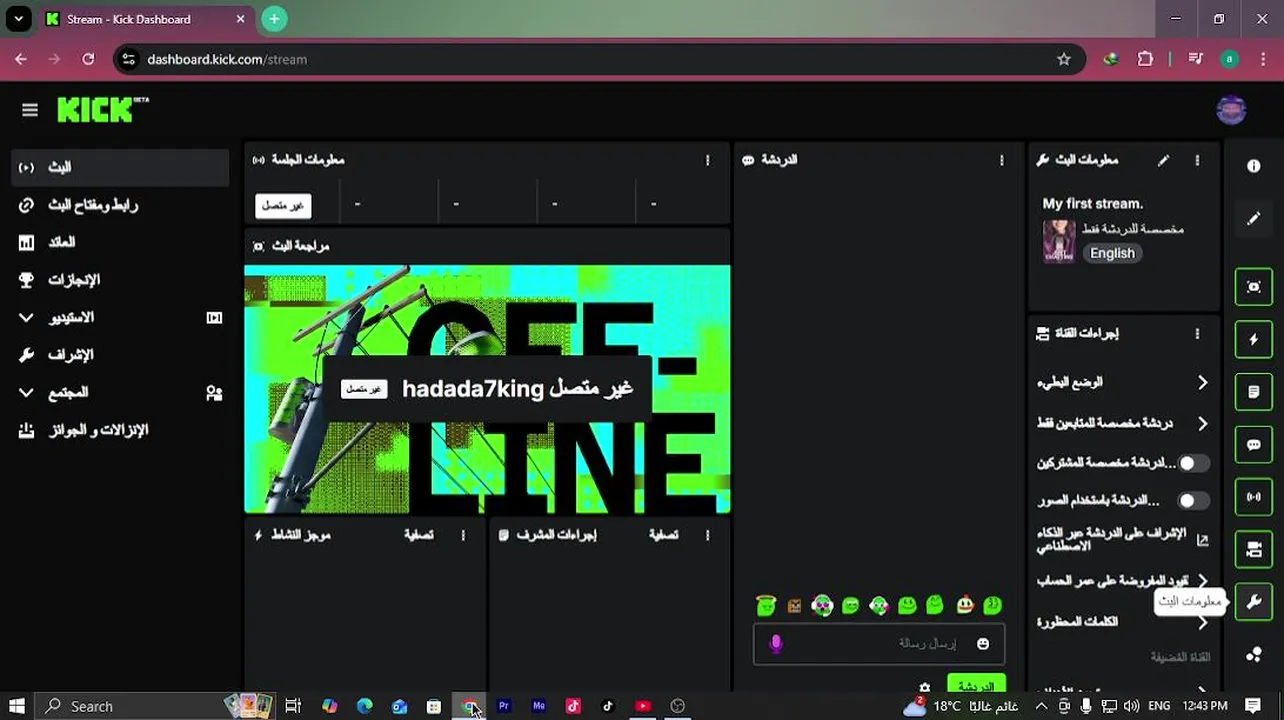Toggle the stream preview widget icon
This screenshot has height=720, width=1284.
pos(1253,287)
